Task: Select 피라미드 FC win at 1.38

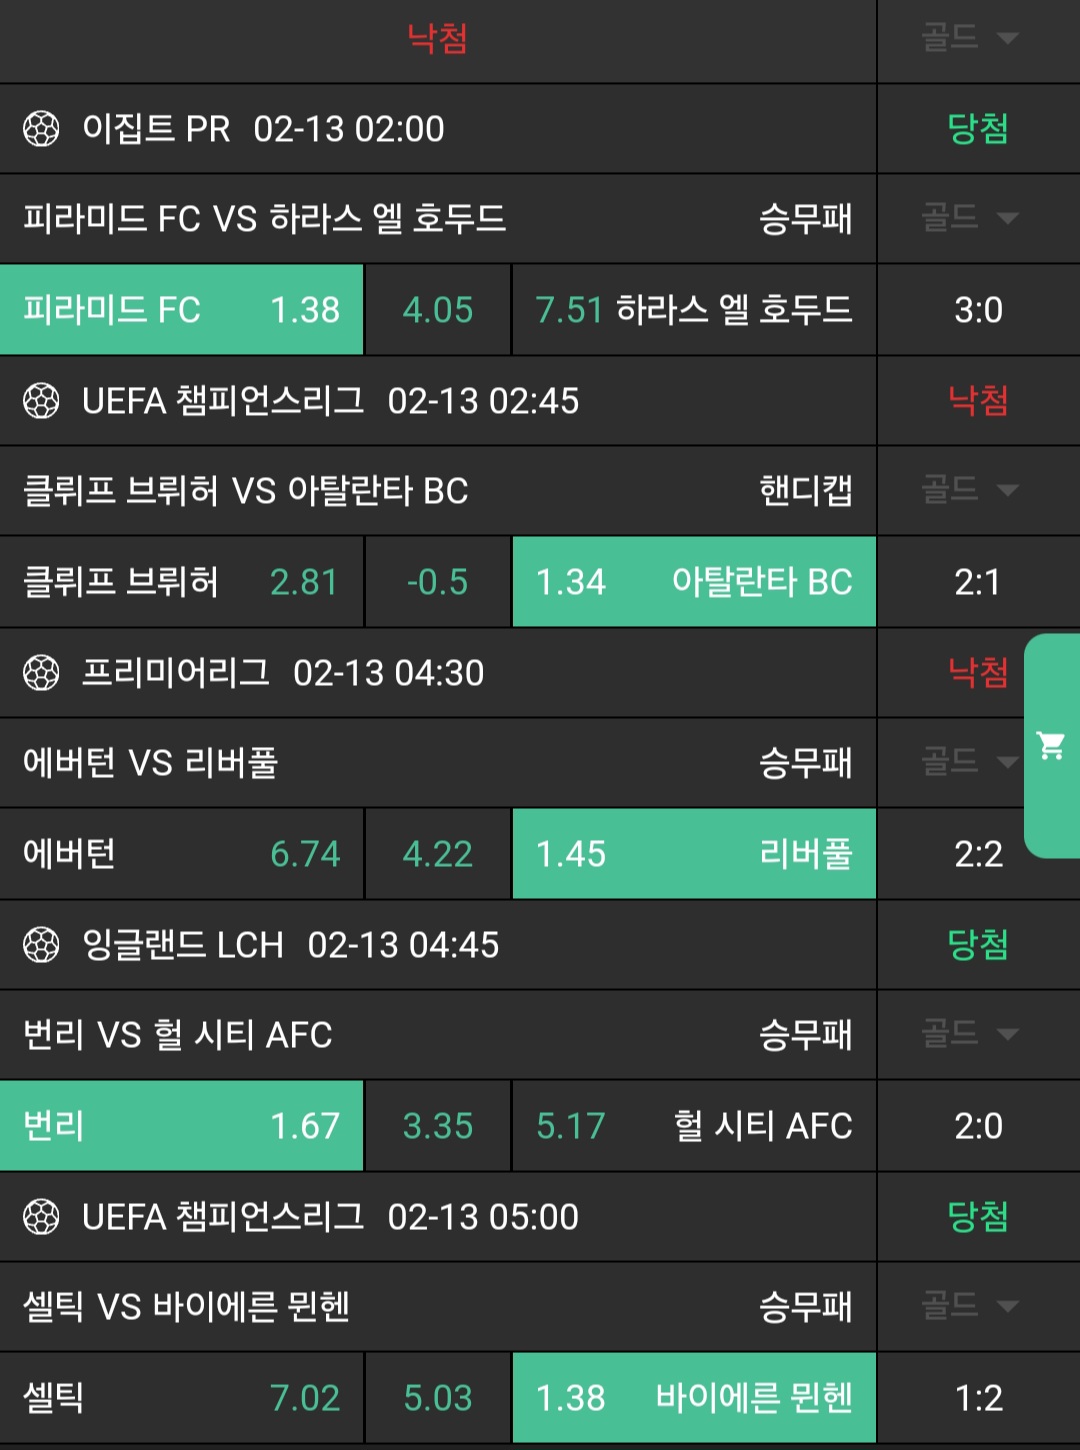Action: [x=181, y=310]
